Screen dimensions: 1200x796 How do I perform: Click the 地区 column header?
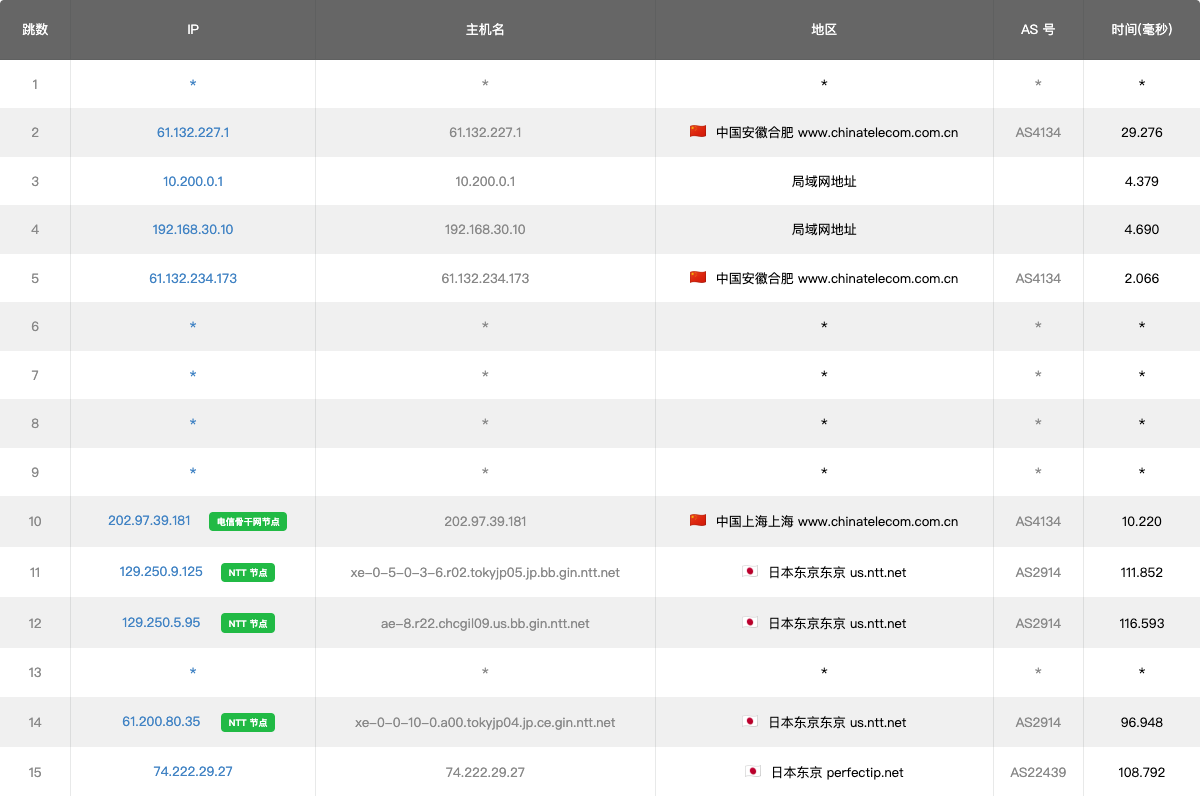tap(824, 30)
